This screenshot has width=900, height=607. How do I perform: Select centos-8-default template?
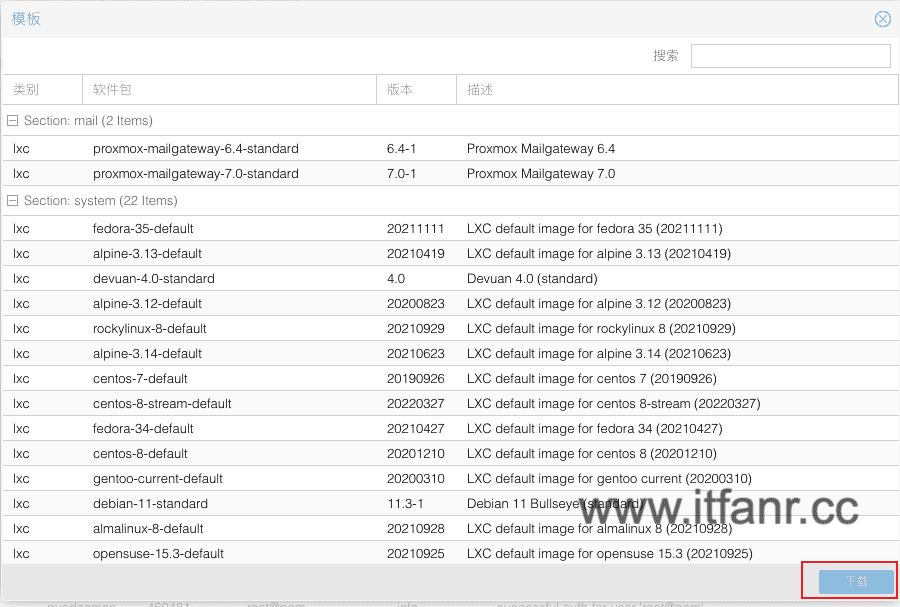451,453
